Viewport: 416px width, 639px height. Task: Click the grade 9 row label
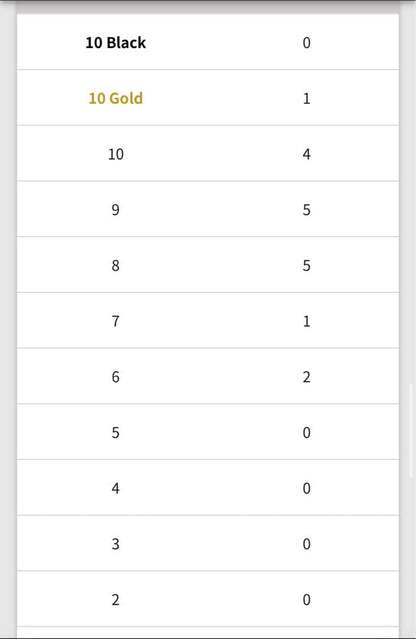pos(115,210)
